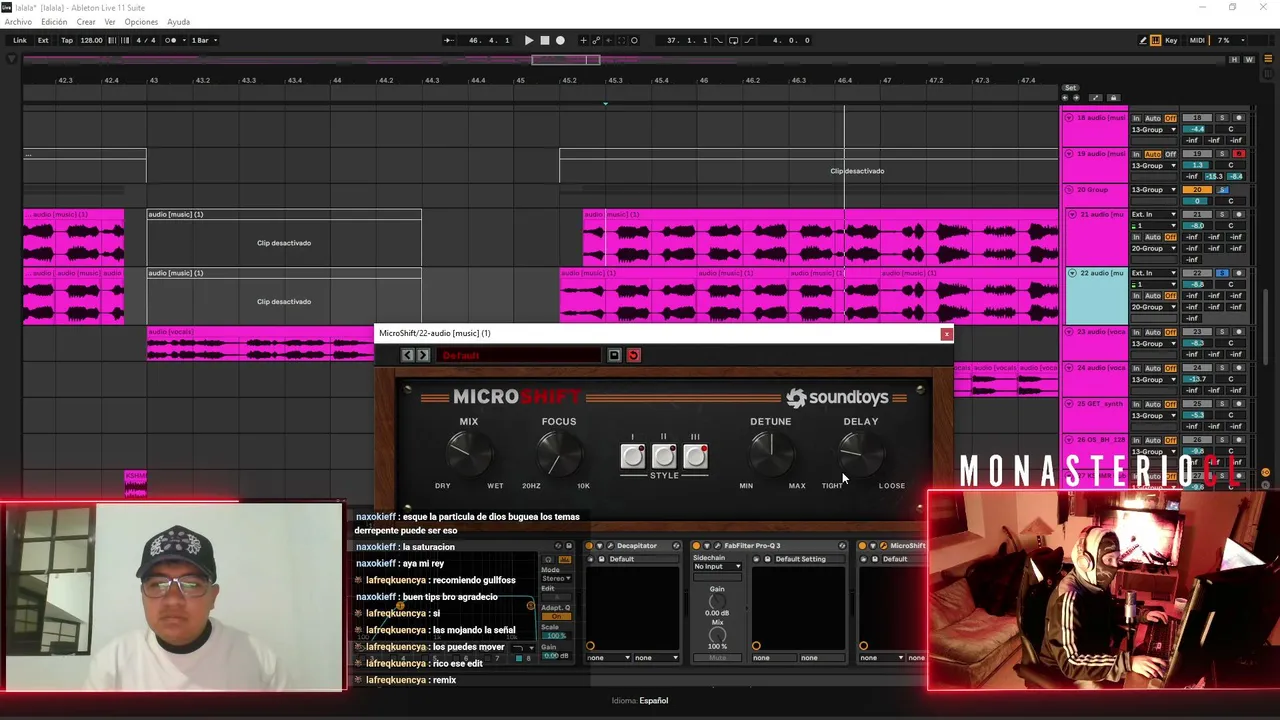Click the Set locator button
The image size is (1280, 720).
(x=1070, y=88)
